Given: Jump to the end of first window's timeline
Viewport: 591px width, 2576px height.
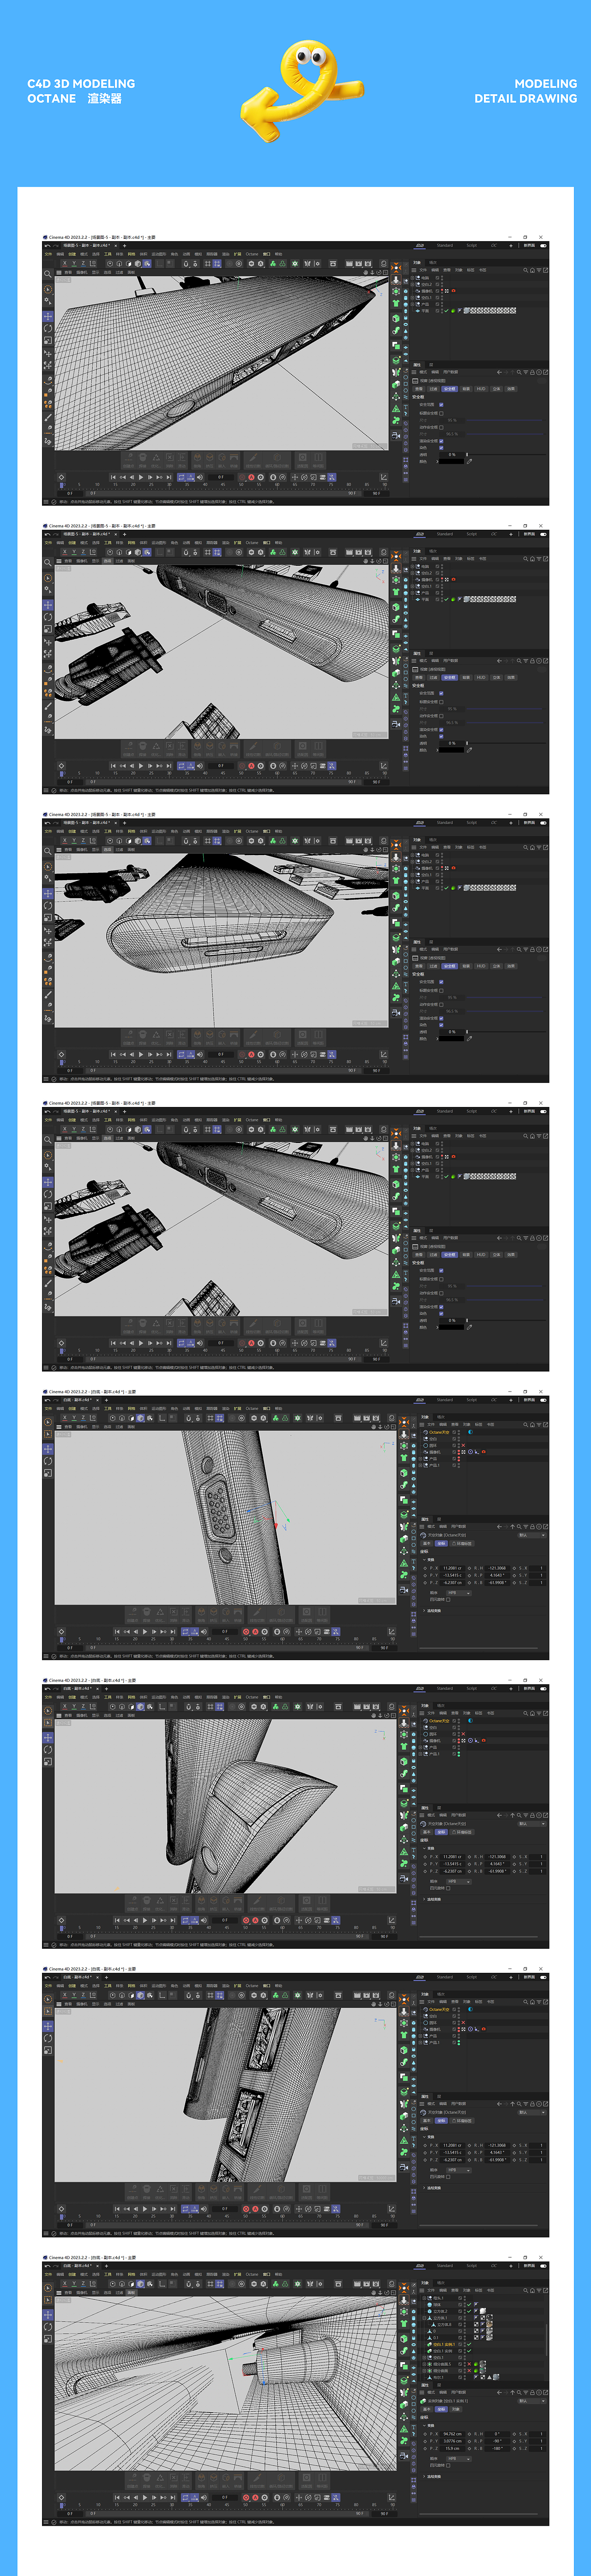Looking at the screenshot, I should [168, 477].
